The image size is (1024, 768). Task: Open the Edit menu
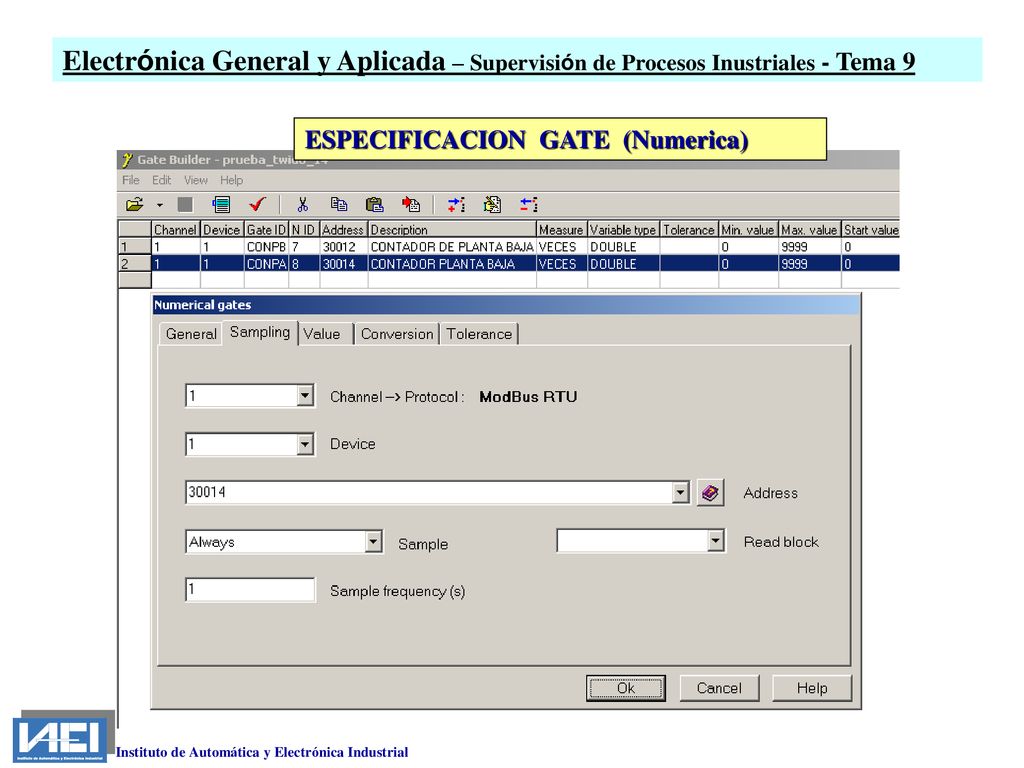[161, 180]
